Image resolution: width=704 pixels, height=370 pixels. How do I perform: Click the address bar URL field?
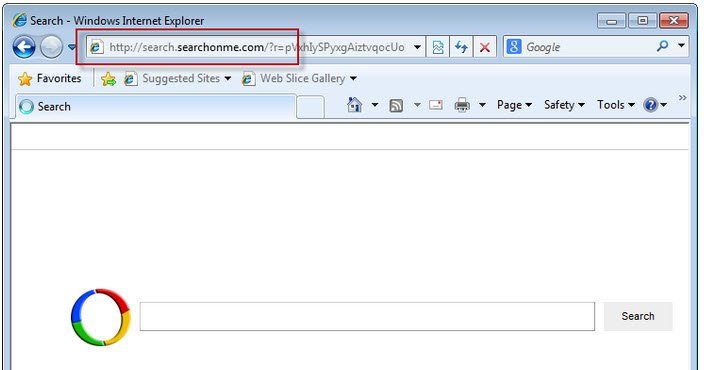coord(256,47)
